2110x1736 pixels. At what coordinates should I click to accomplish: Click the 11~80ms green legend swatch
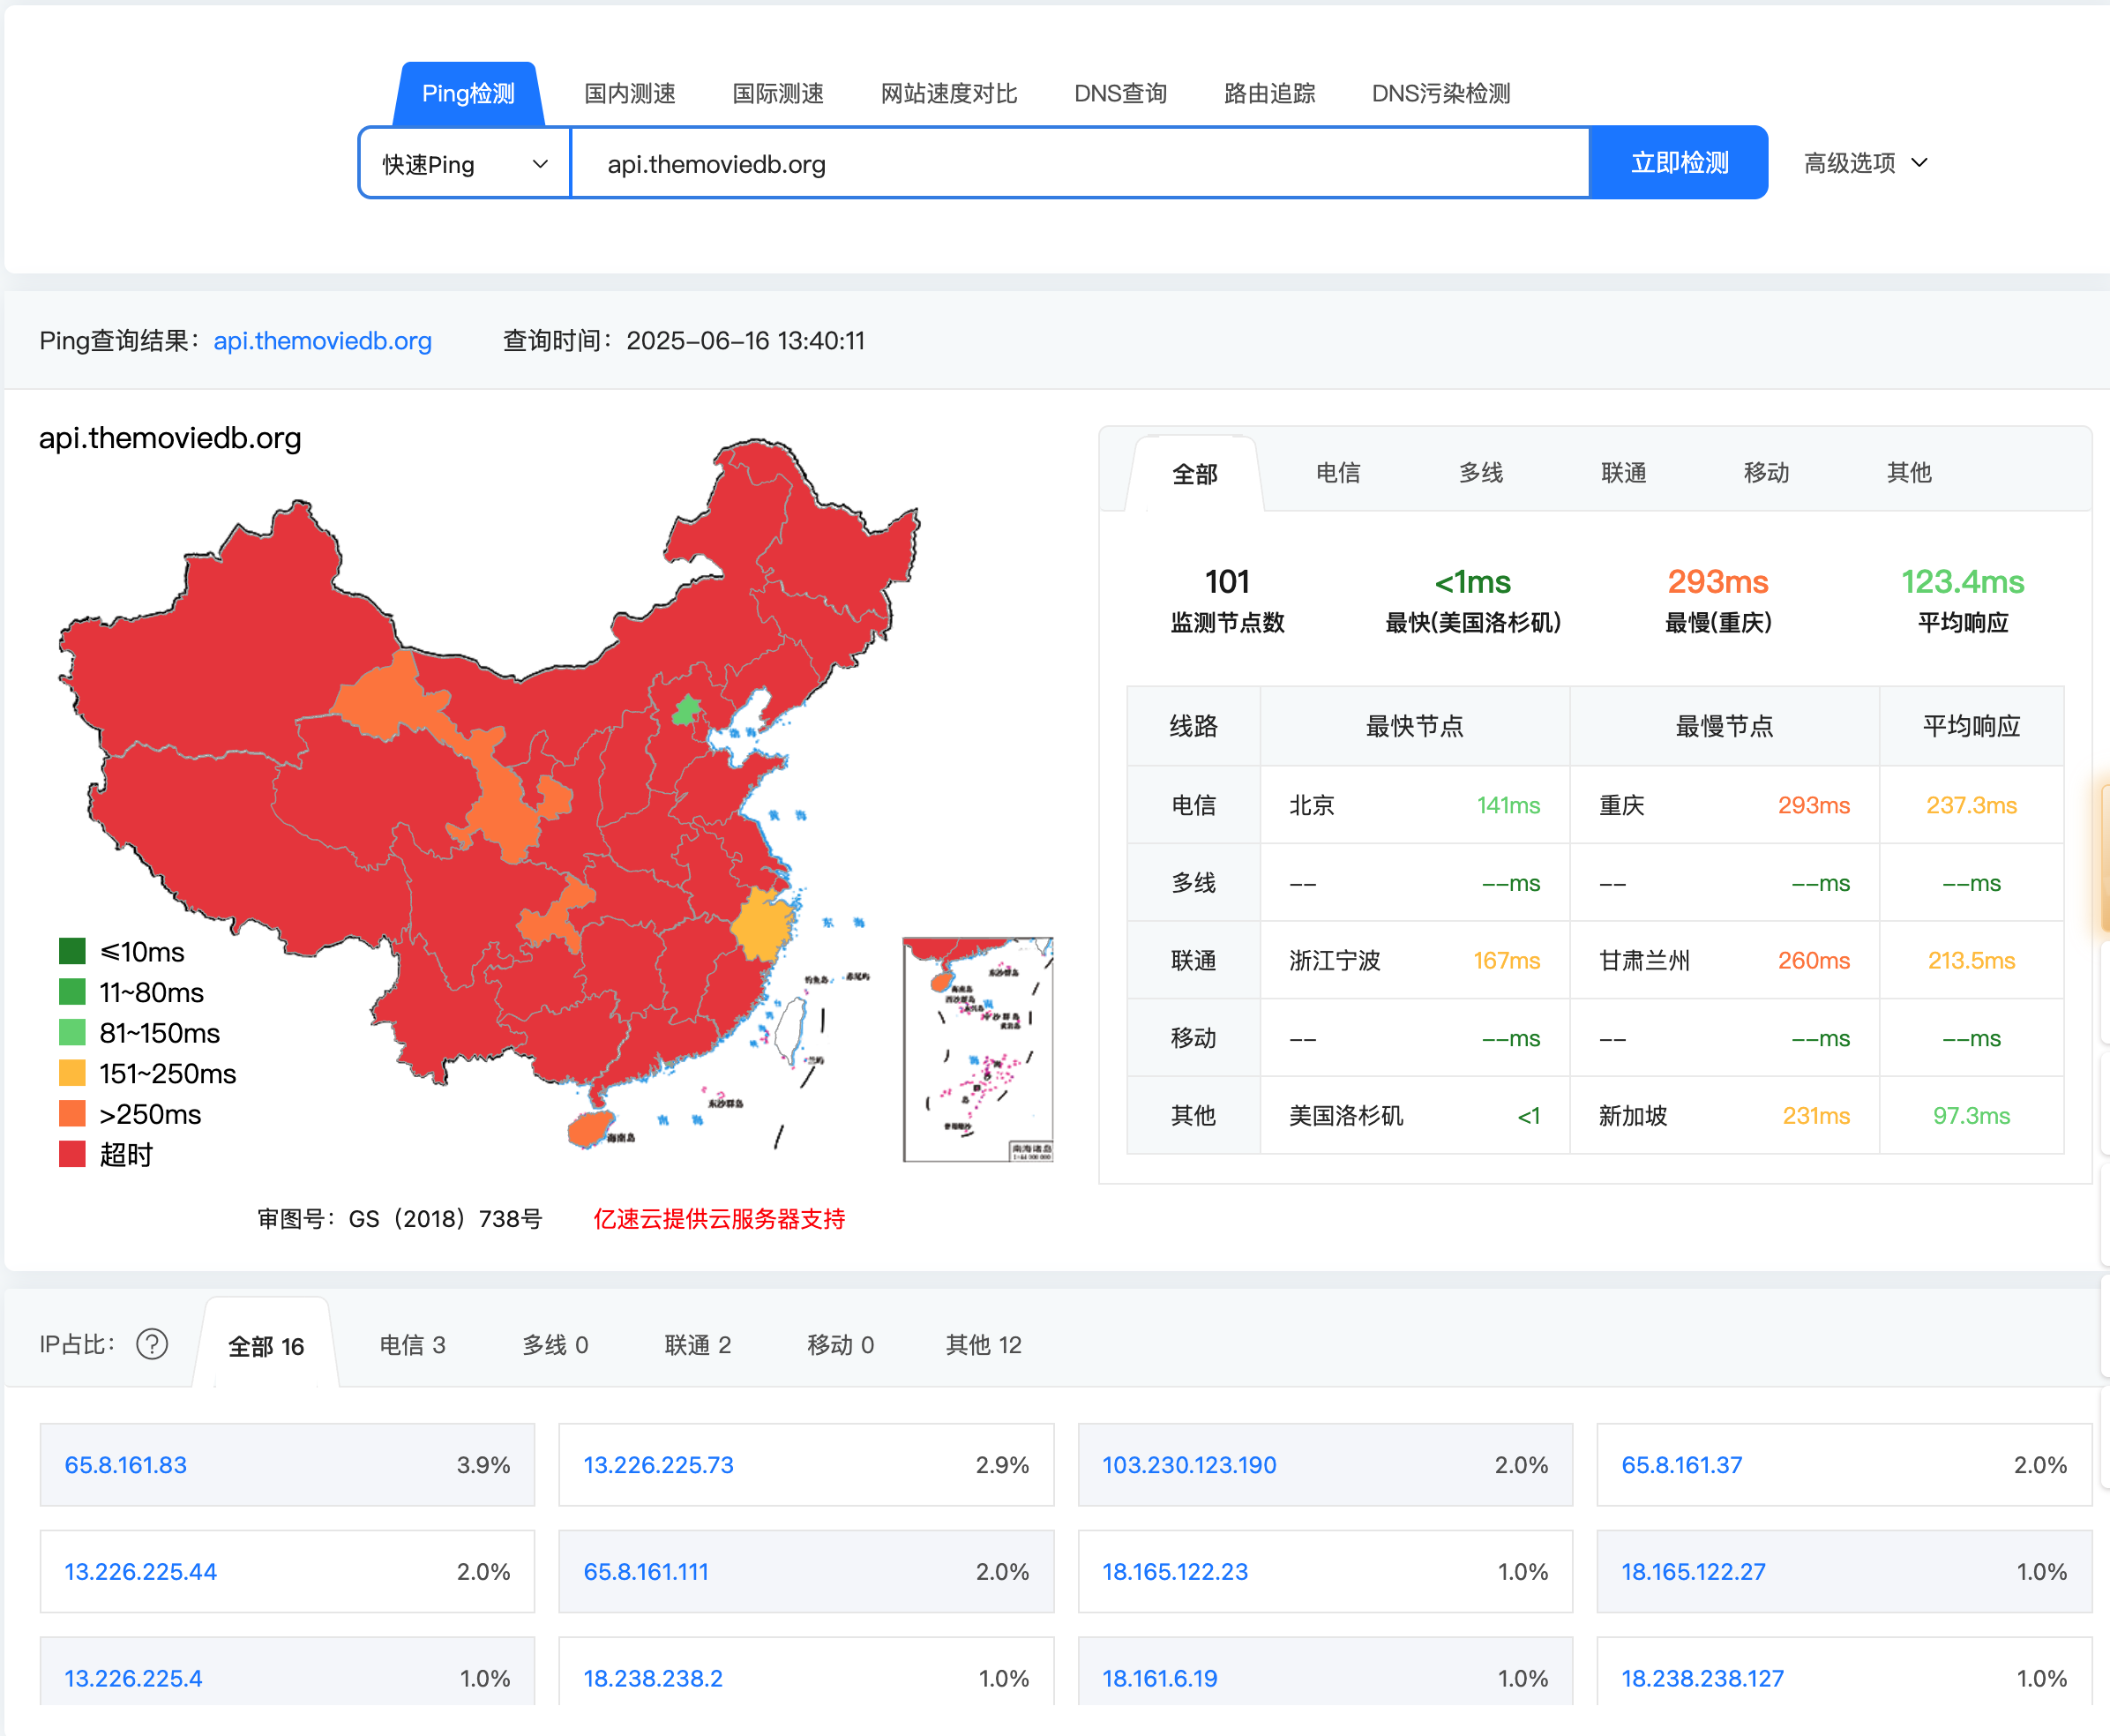pyautogui.click(x=72, y=992)
